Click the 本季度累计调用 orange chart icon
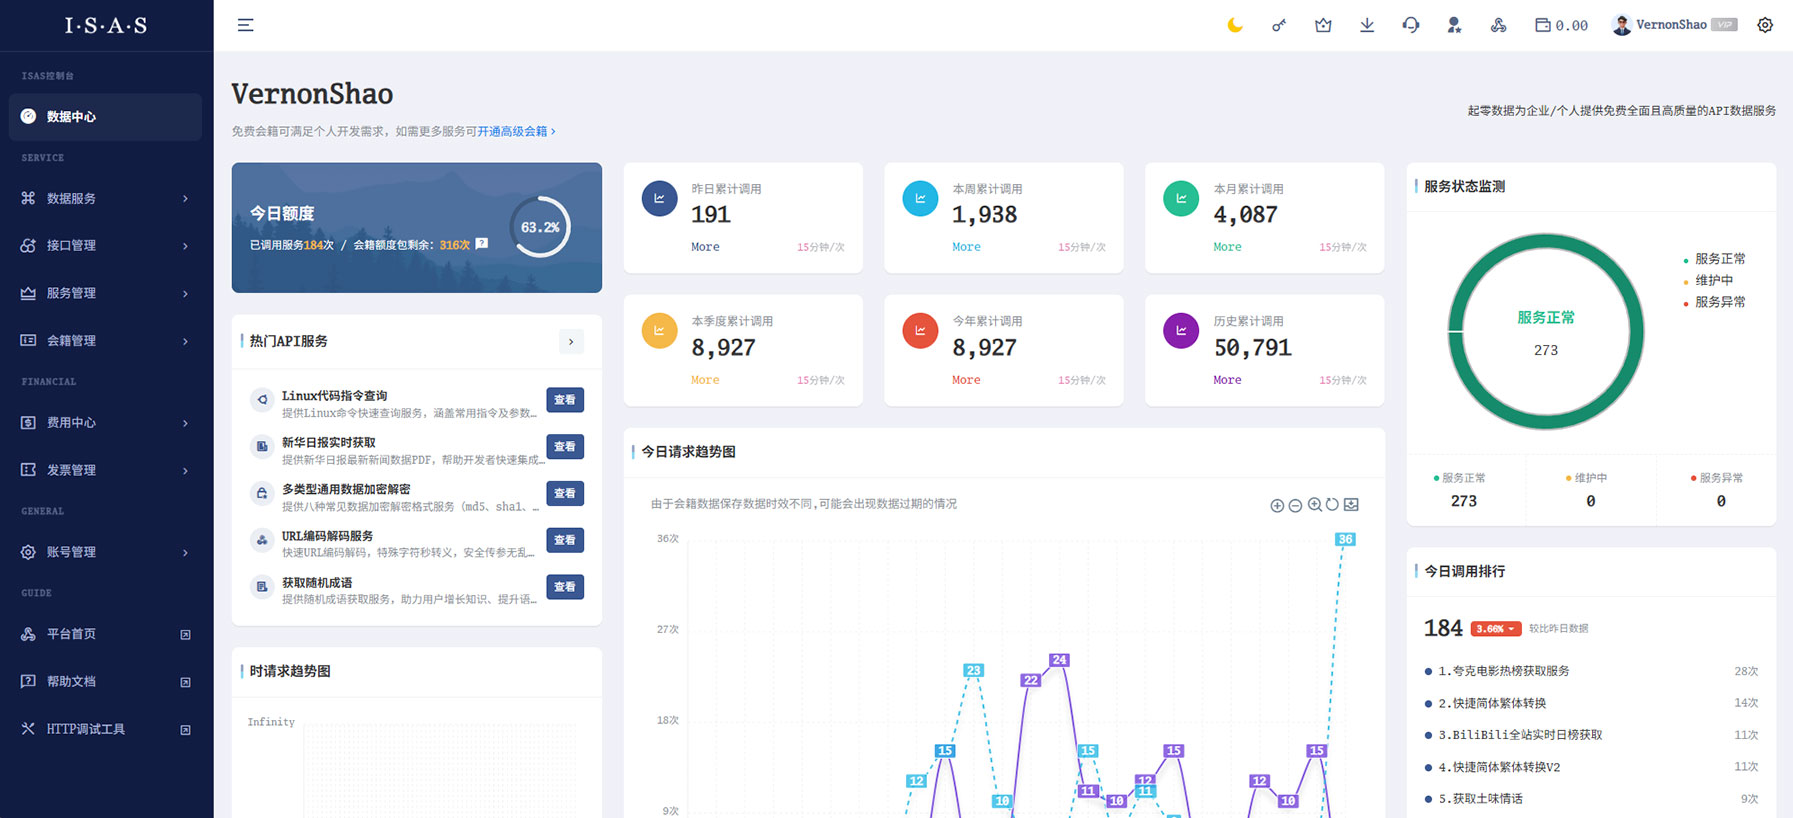1793x818 pixels. (x=659, y=331)
